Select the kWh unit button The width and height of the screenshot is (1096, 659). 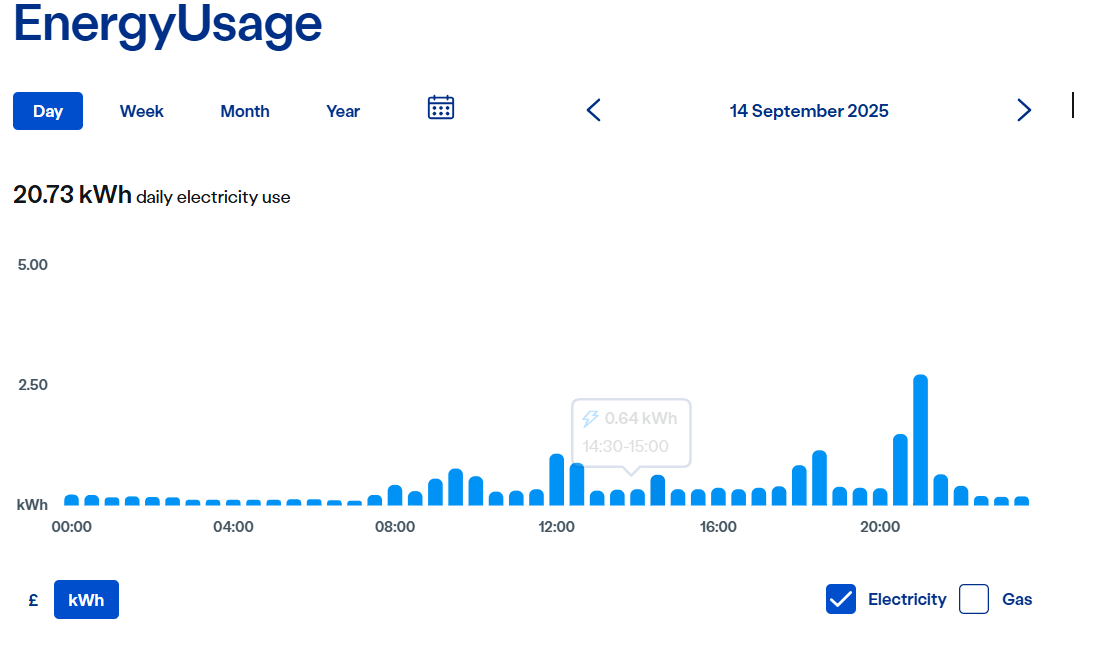coord(86,600)
